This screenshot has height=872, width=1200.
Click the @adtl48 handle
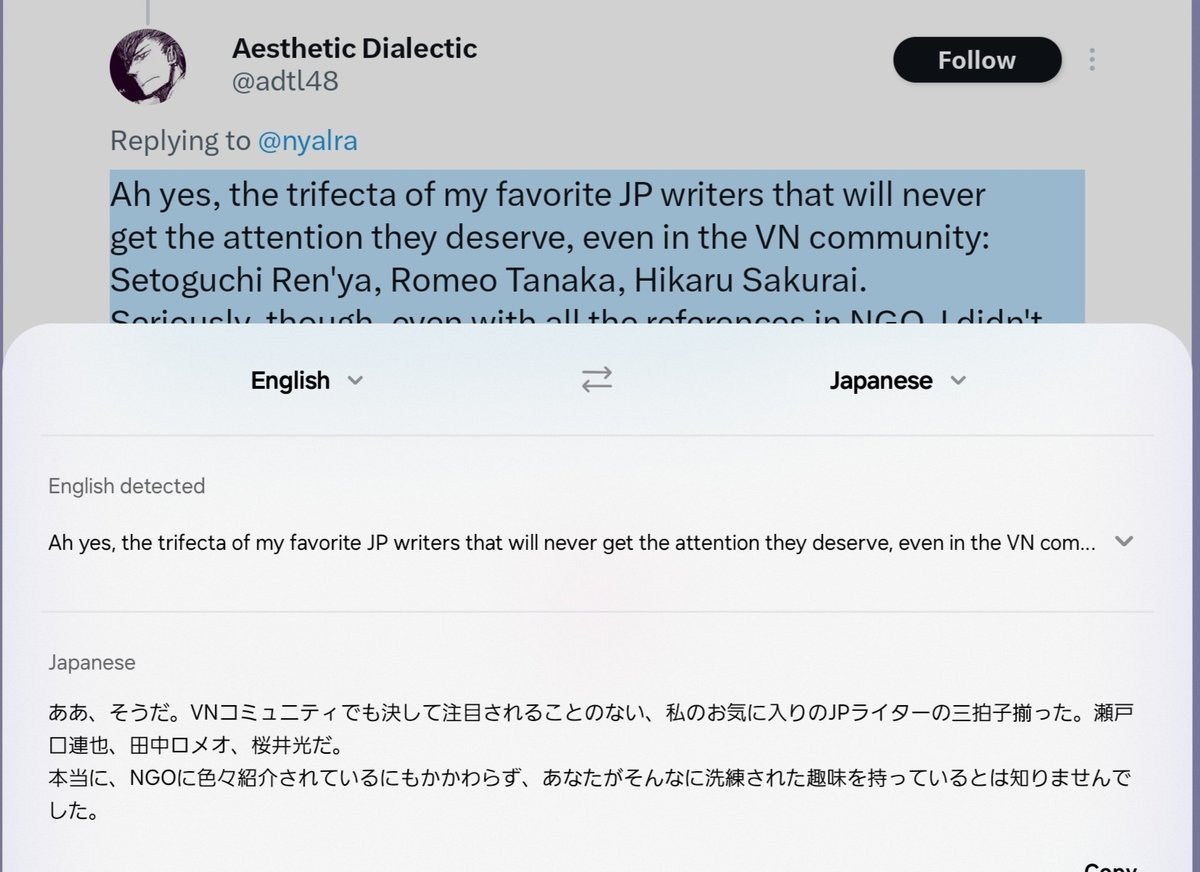pos(285,81)
